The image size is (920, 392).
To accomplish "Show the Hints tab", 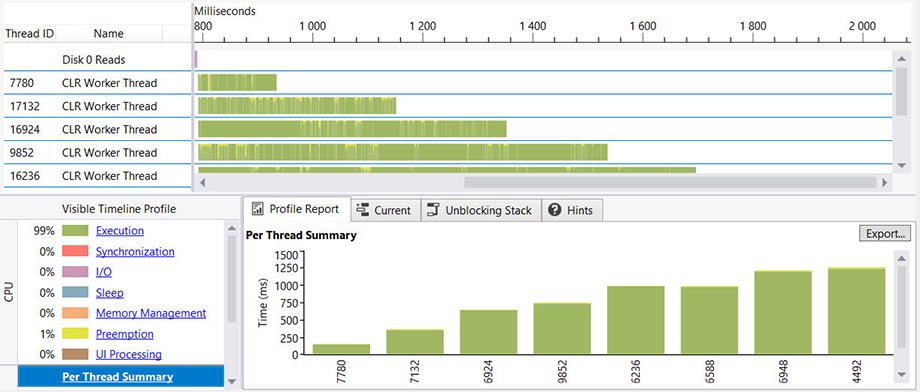I will (x=572, y=210).
